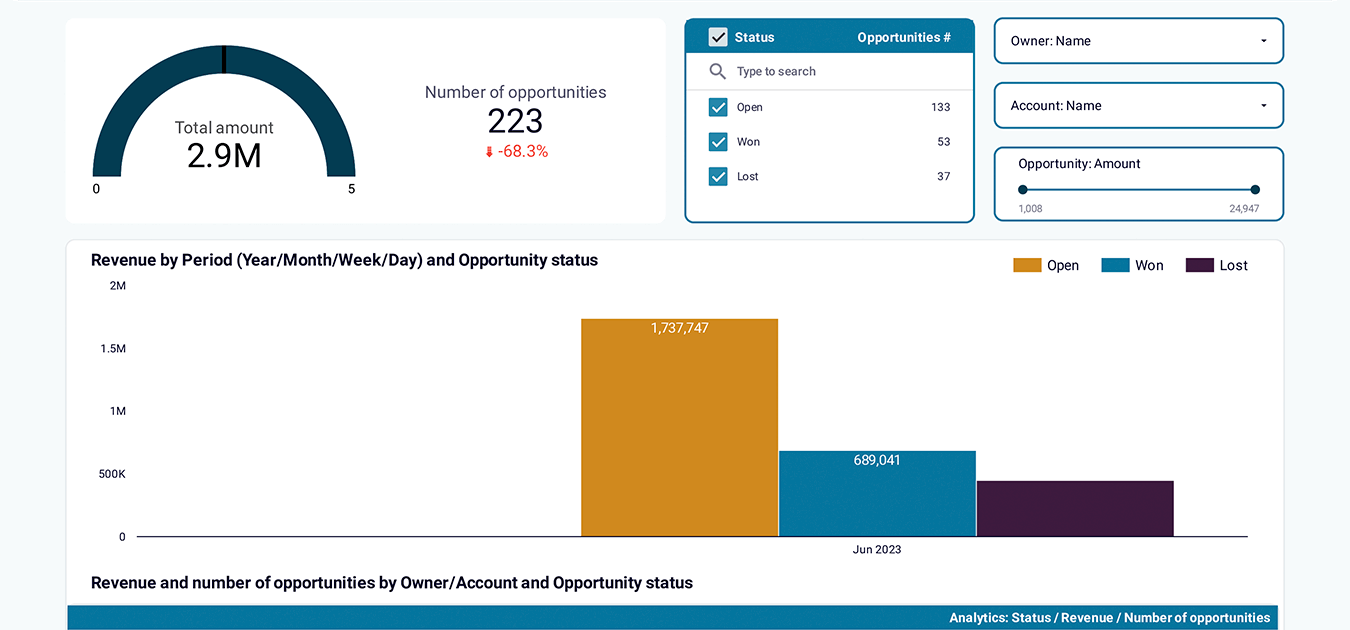Screen dimensions: 1350x630
Task: Click the Owner: Name dropdown arrow
Action: point(1264,41)
